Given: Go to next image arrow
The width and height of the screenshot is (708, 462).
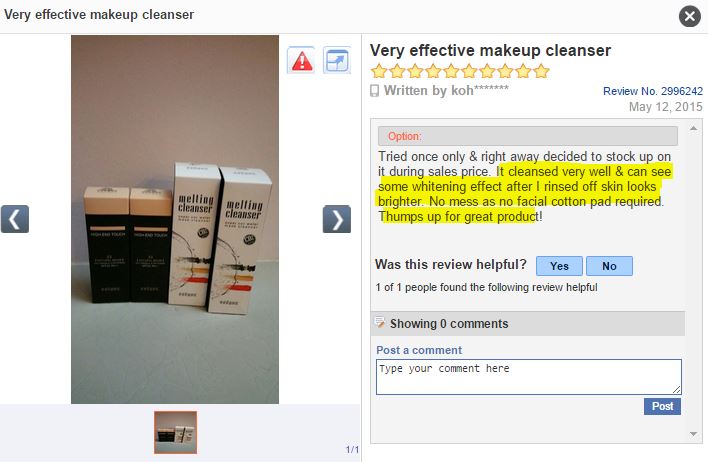Looking at the screenshot, I should 337,219.
